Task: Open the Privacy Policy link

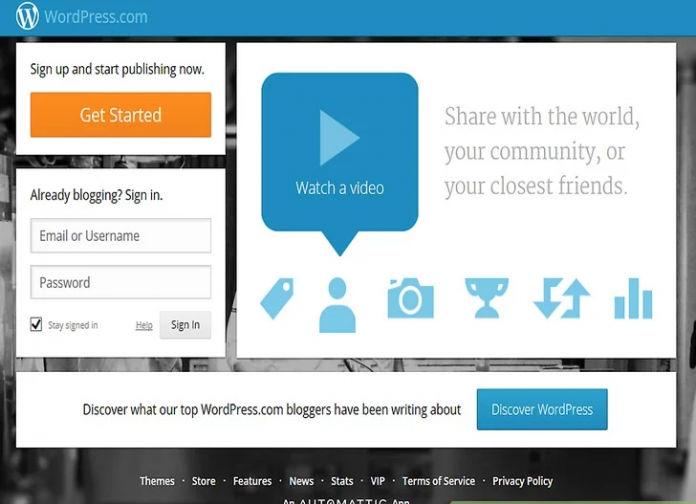Action: 522,481
